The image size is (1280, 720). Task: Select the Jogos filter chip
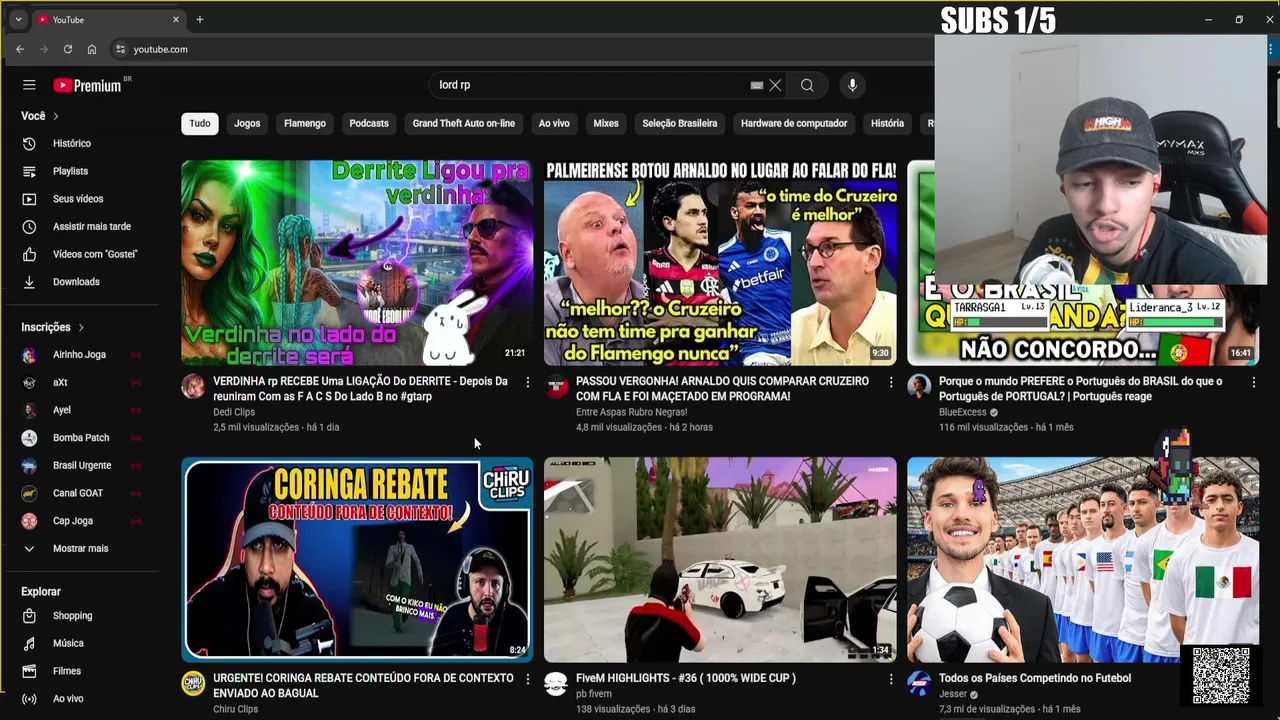(x=247, y=123)
